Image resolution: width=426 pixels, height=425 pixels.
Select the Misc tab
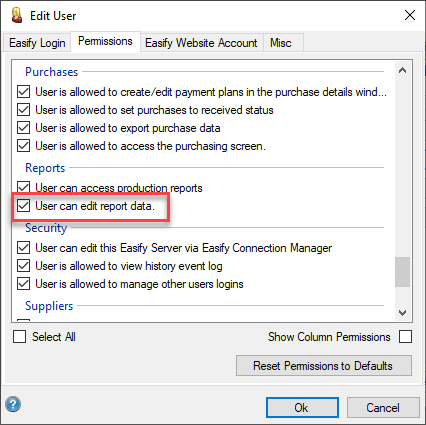tap(281, 43)
